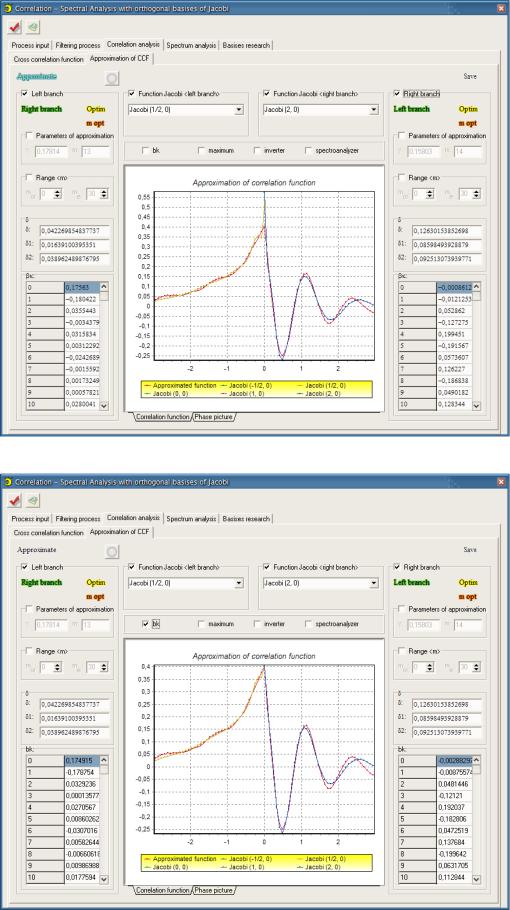Click round gray button beside Approximate, upper window
The height and width of the screenshot is (910, 510).
[112, 78]
